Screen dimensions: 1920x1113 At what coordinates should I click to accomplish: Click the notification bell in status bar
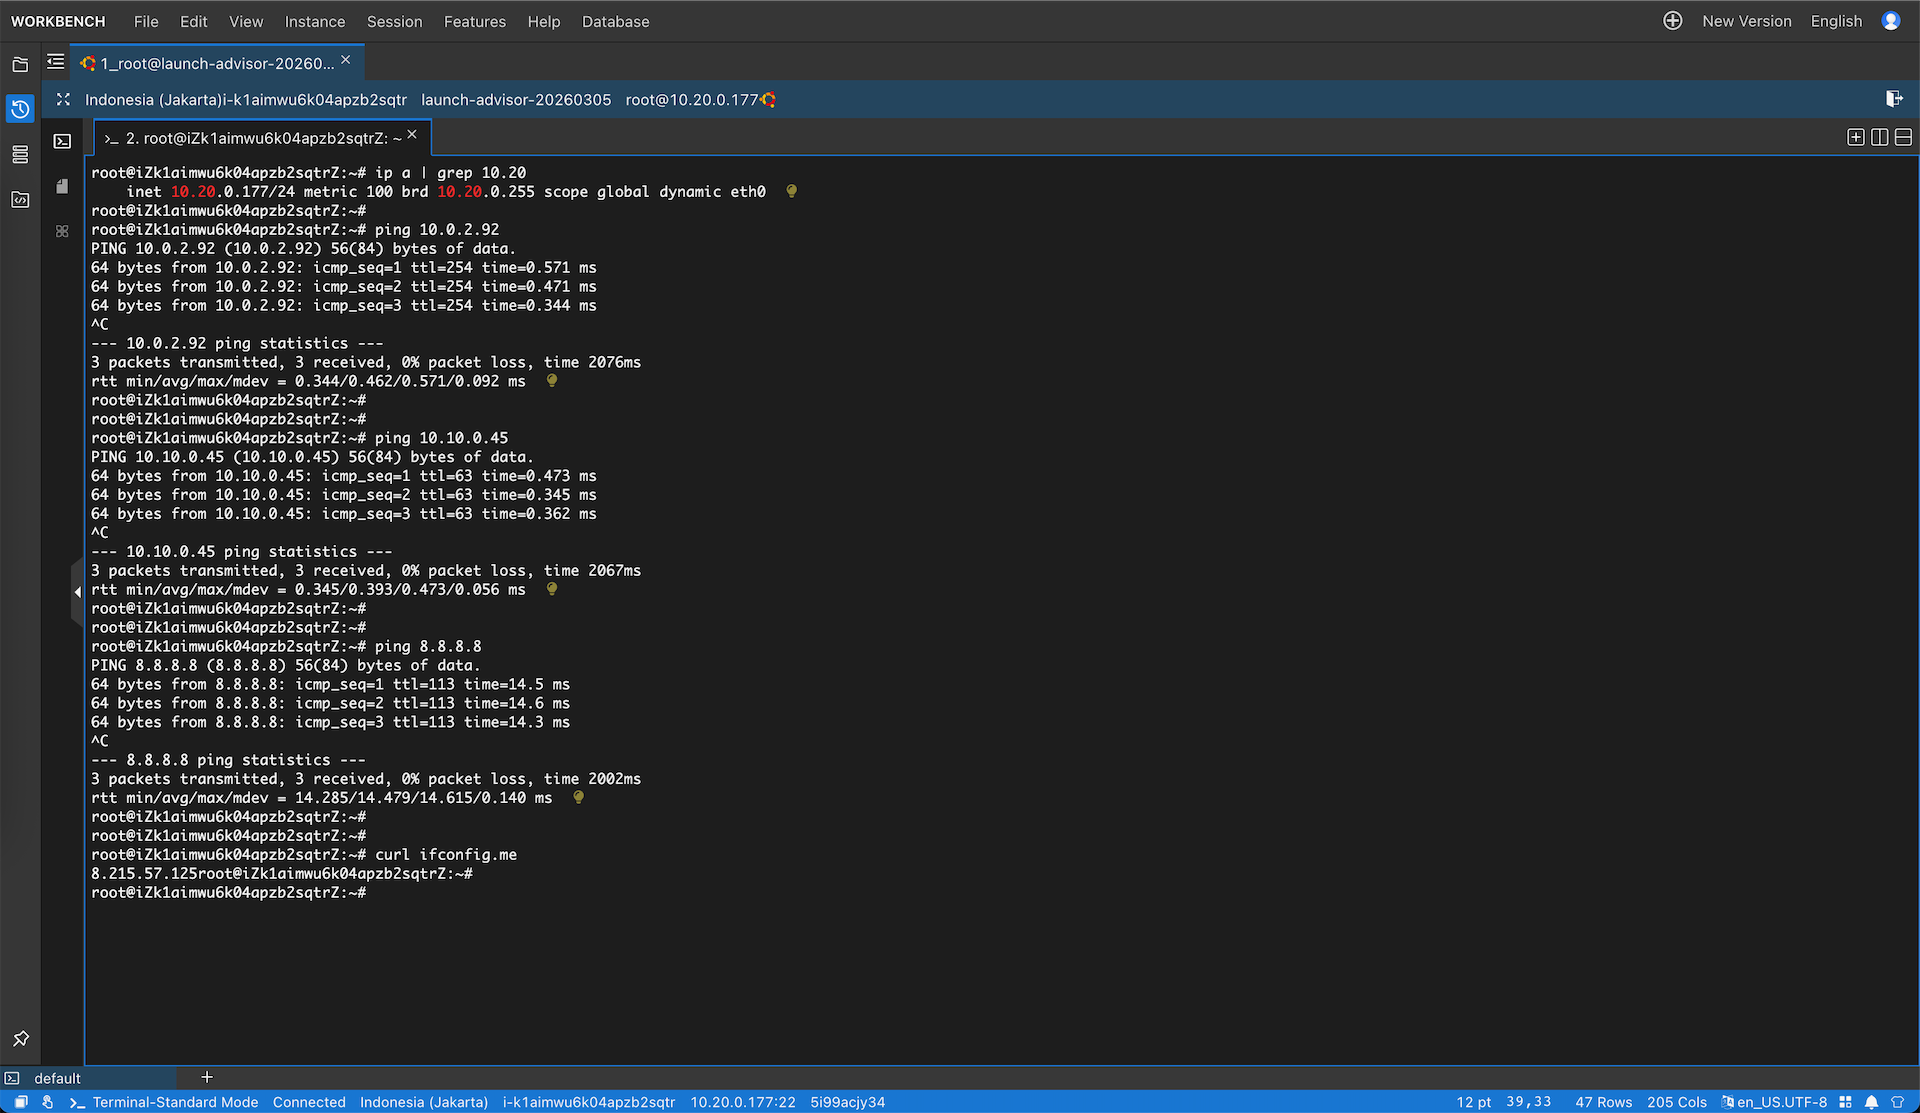pos(1871,1102)
